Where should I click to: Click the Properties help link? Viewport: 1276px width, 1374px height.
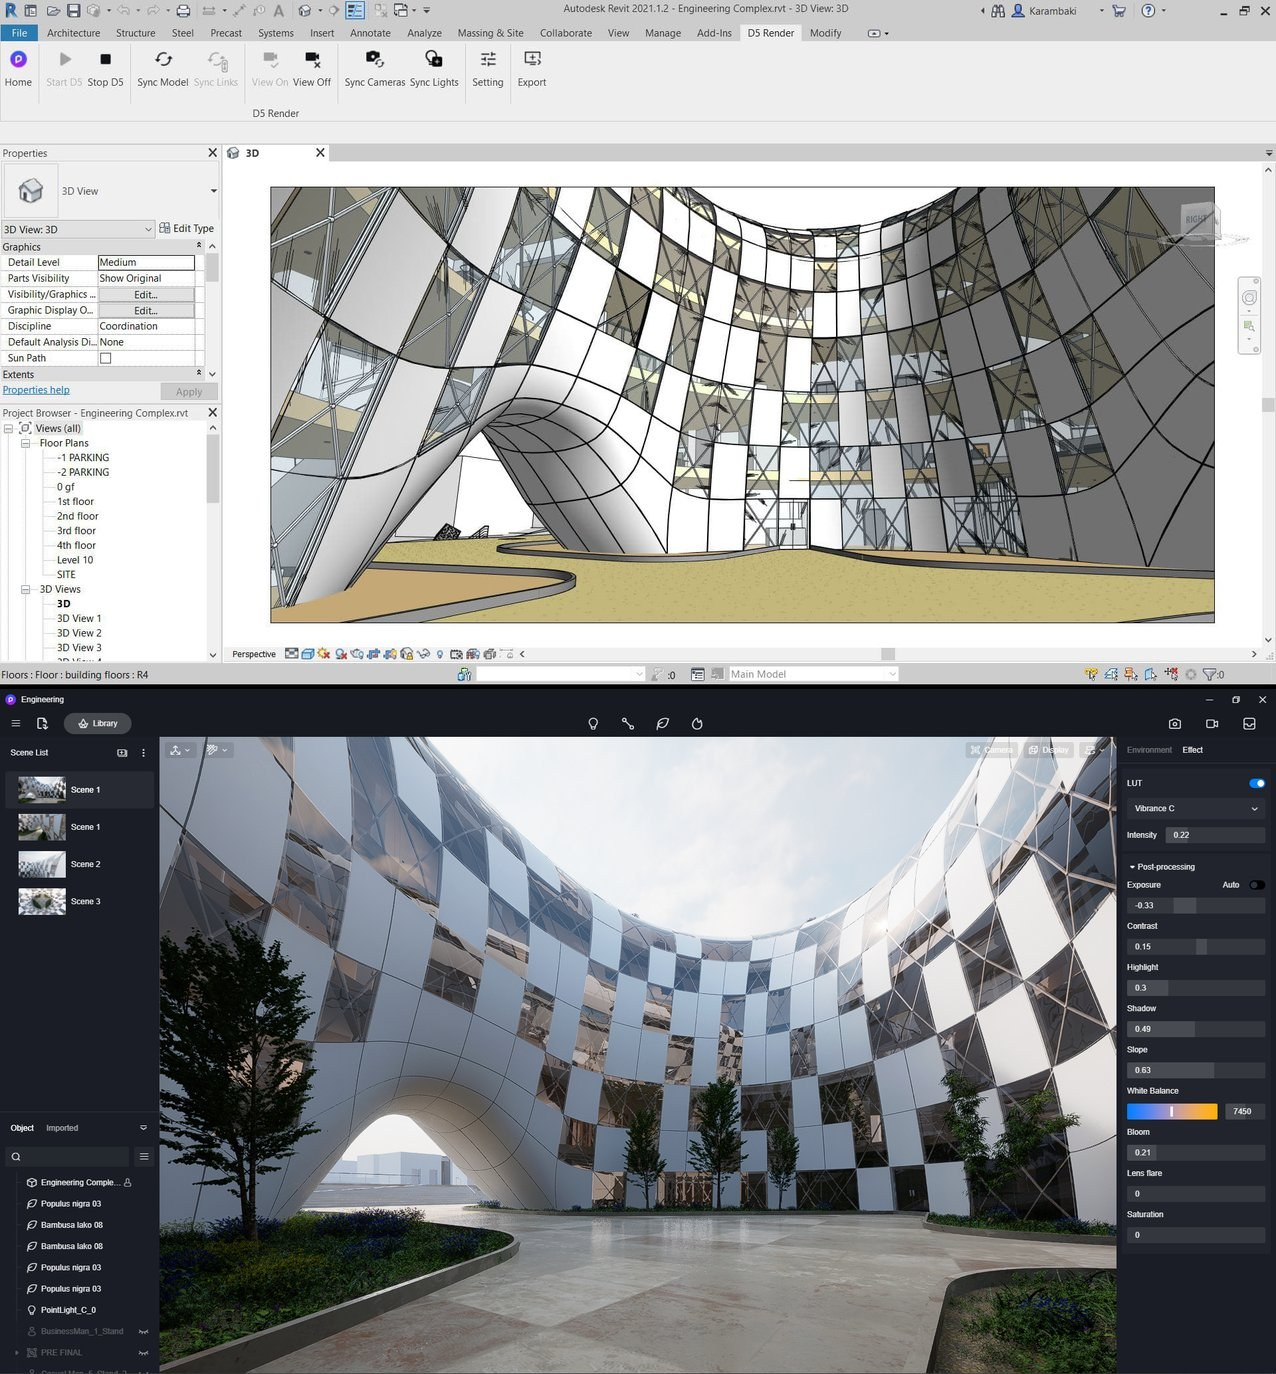tap(36, 390)
